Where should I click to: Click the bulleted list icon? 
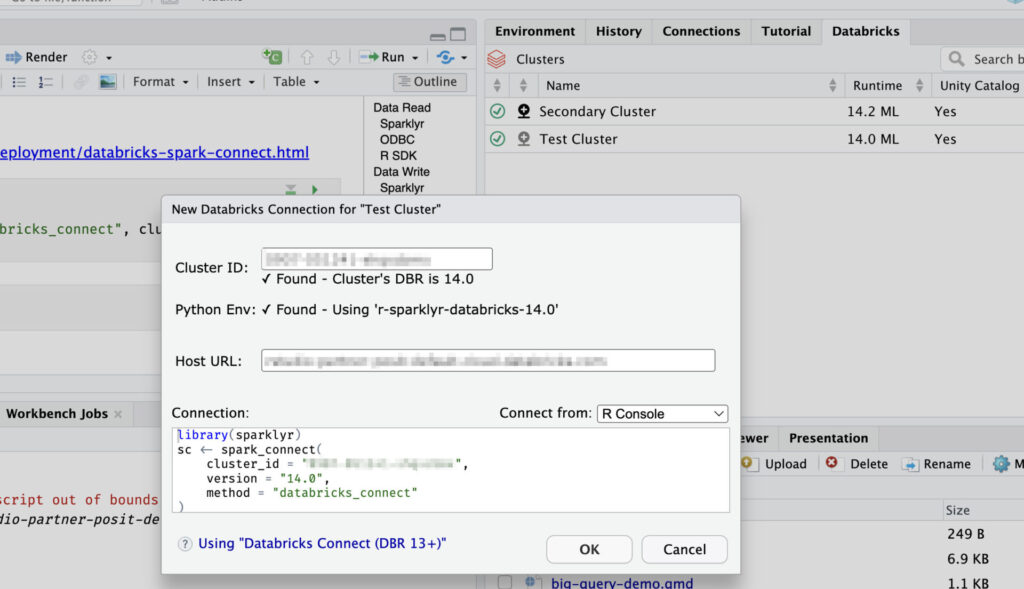19,82
